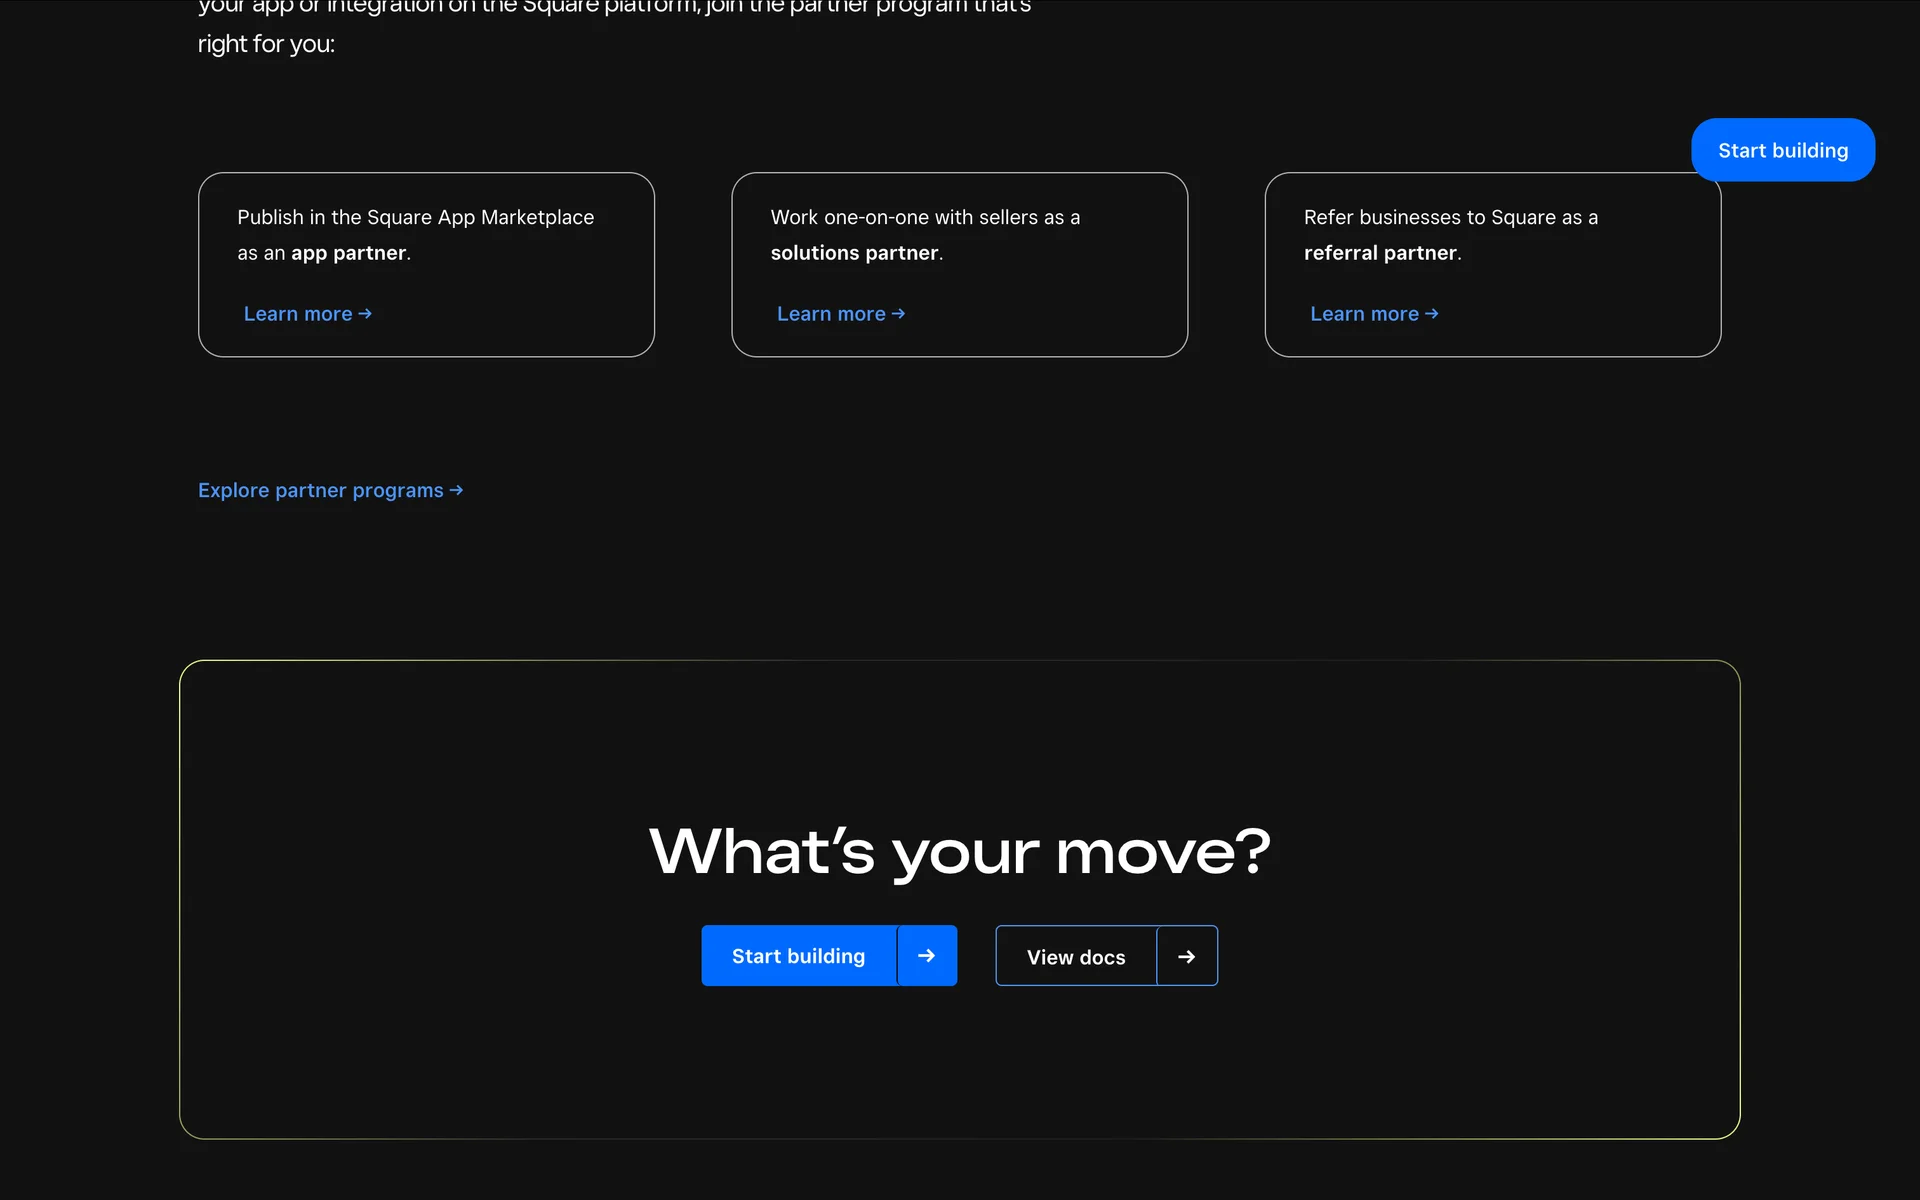The image size is (1920, 1200).
Task: Click the arrow icon on Start building
Action: pyautogui.click(x=926, y=956)
